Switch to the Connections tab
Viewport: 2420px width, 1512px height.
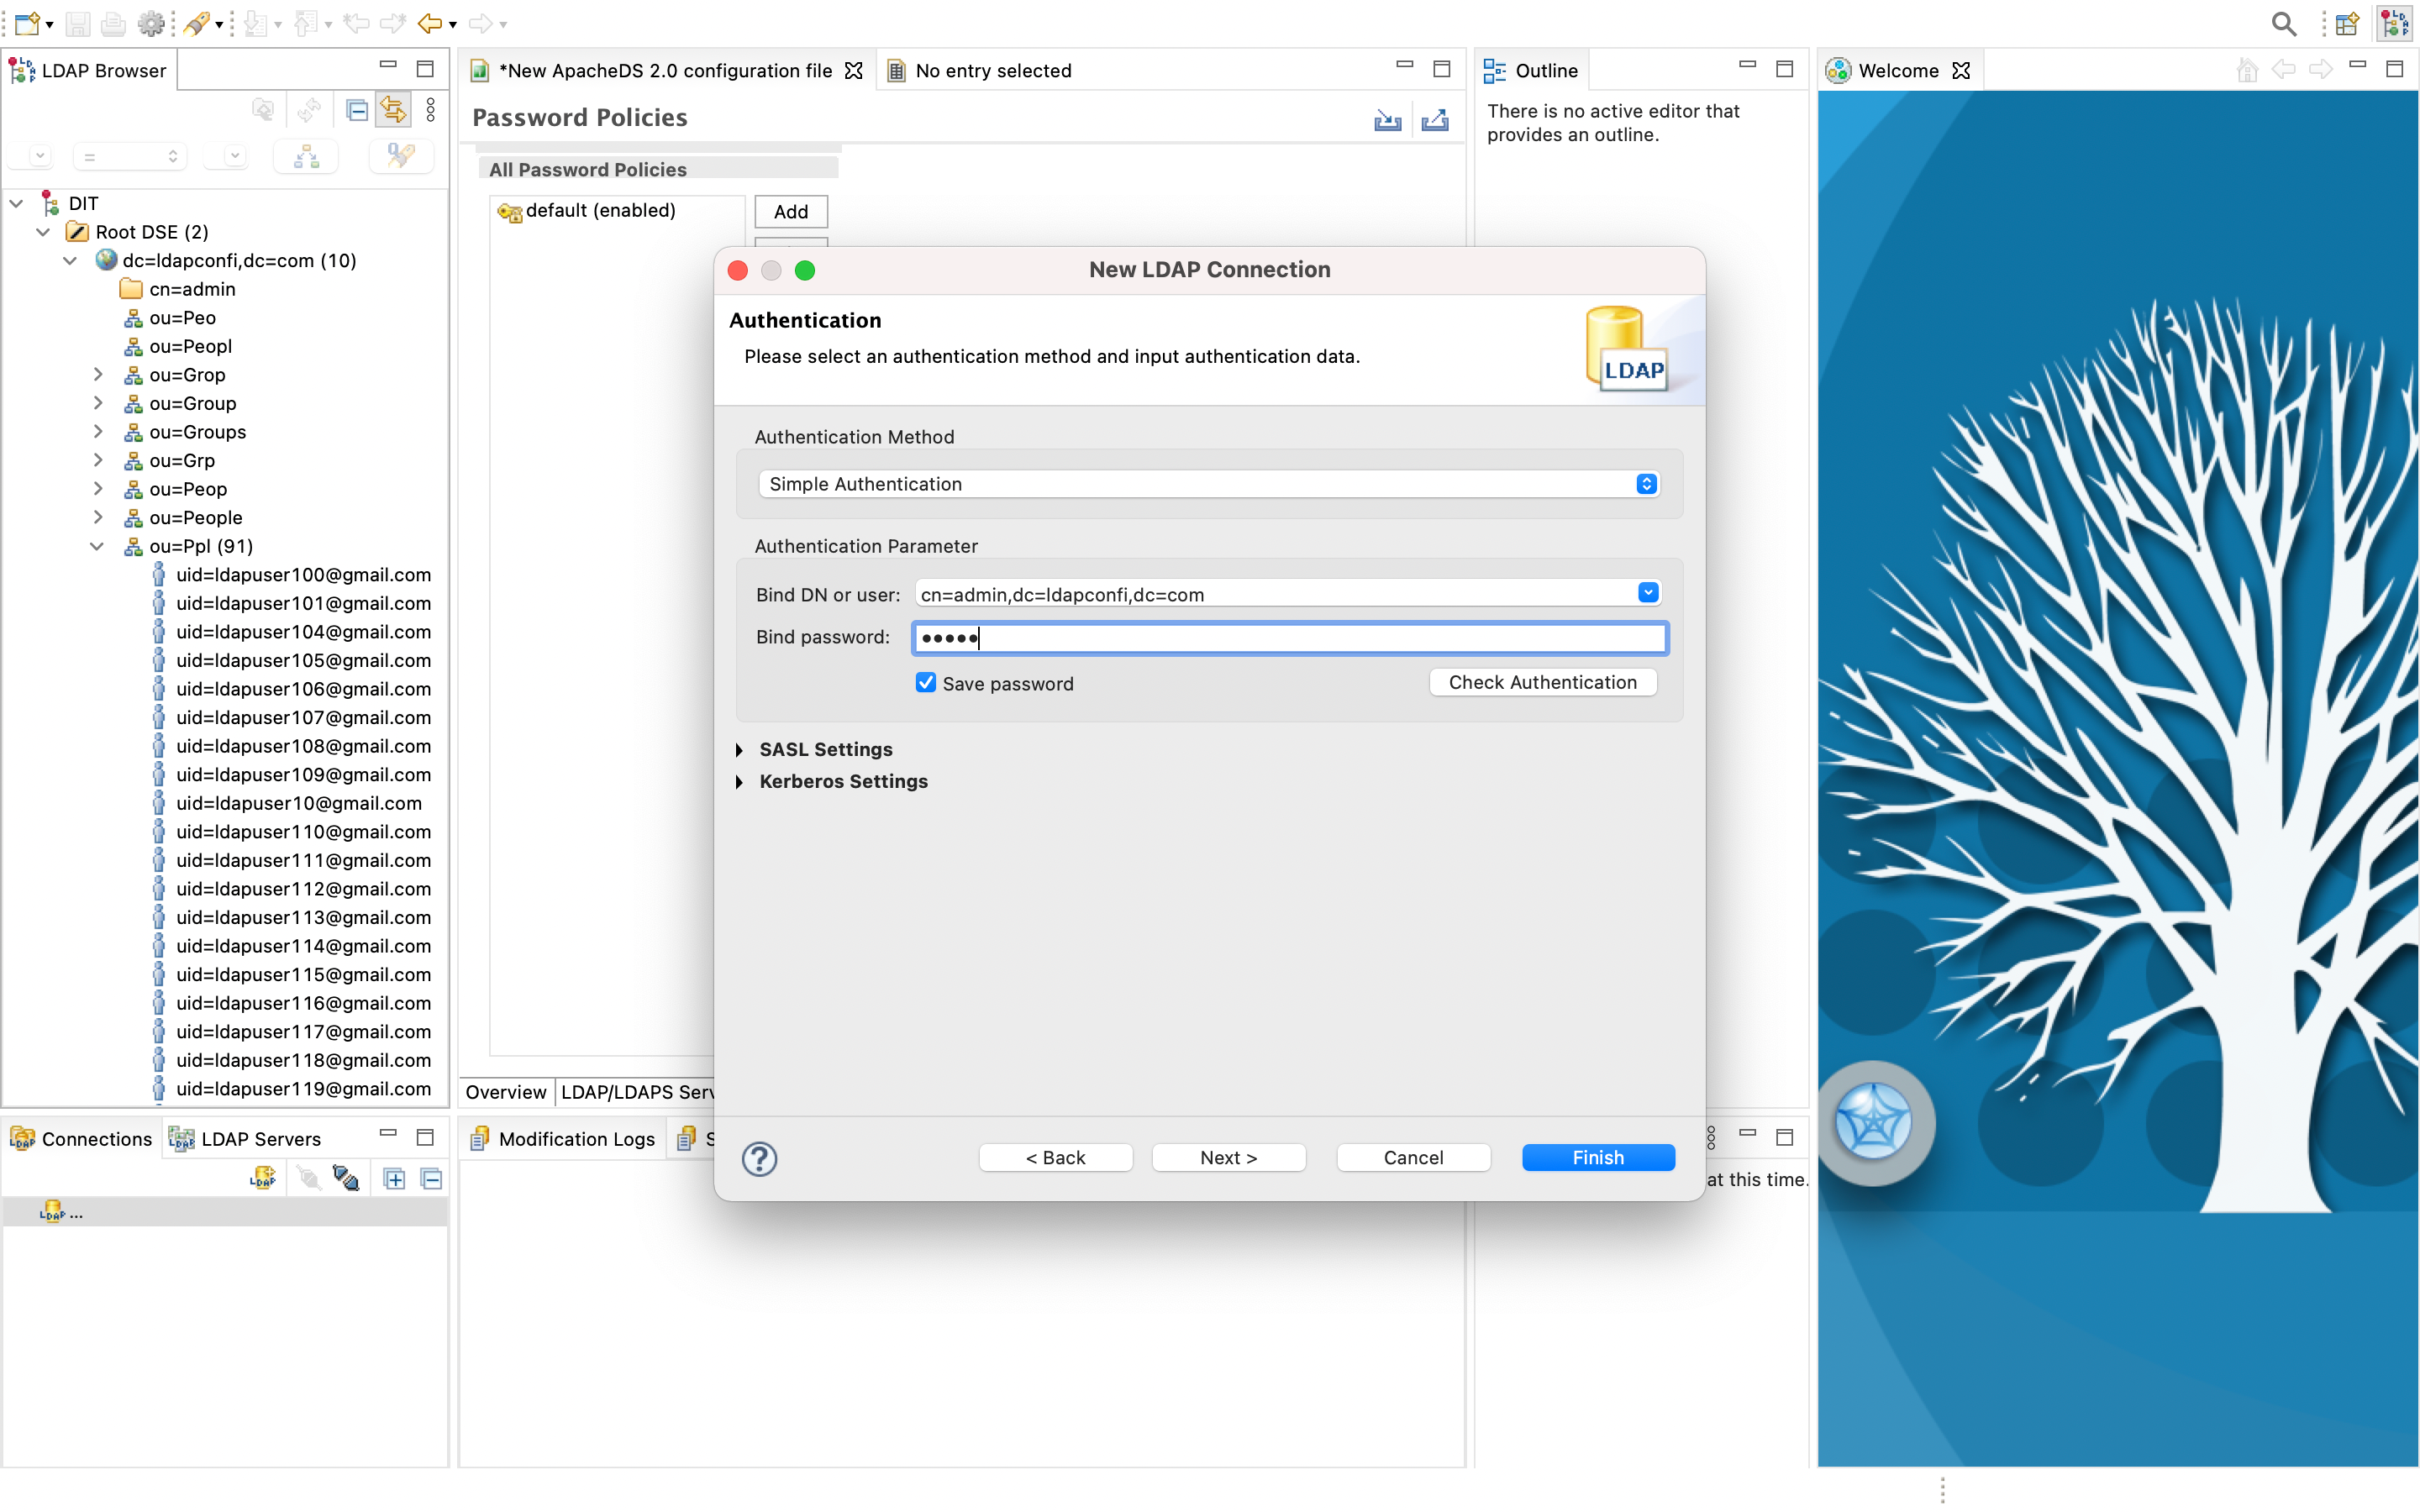(x=81, y=1139)
